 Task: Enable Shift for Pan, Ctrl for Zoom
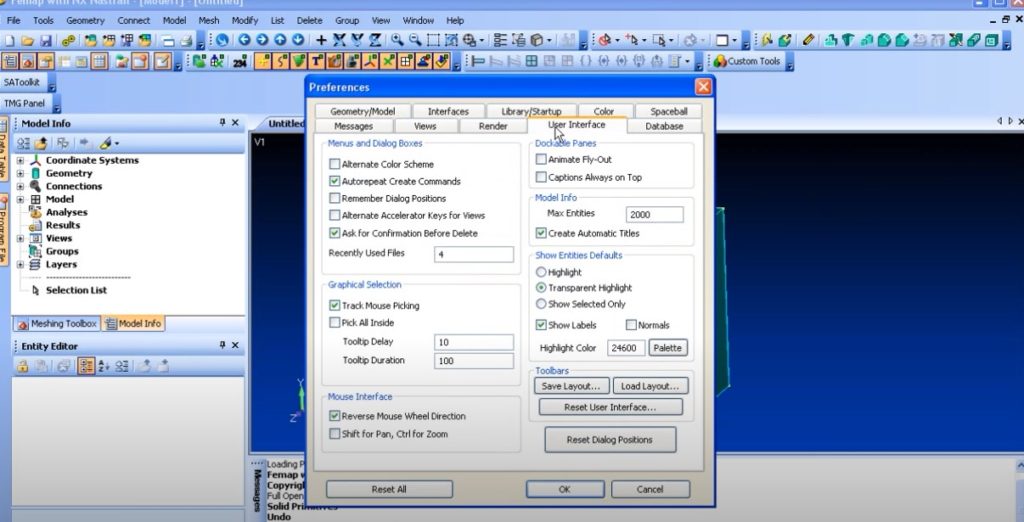335,434
